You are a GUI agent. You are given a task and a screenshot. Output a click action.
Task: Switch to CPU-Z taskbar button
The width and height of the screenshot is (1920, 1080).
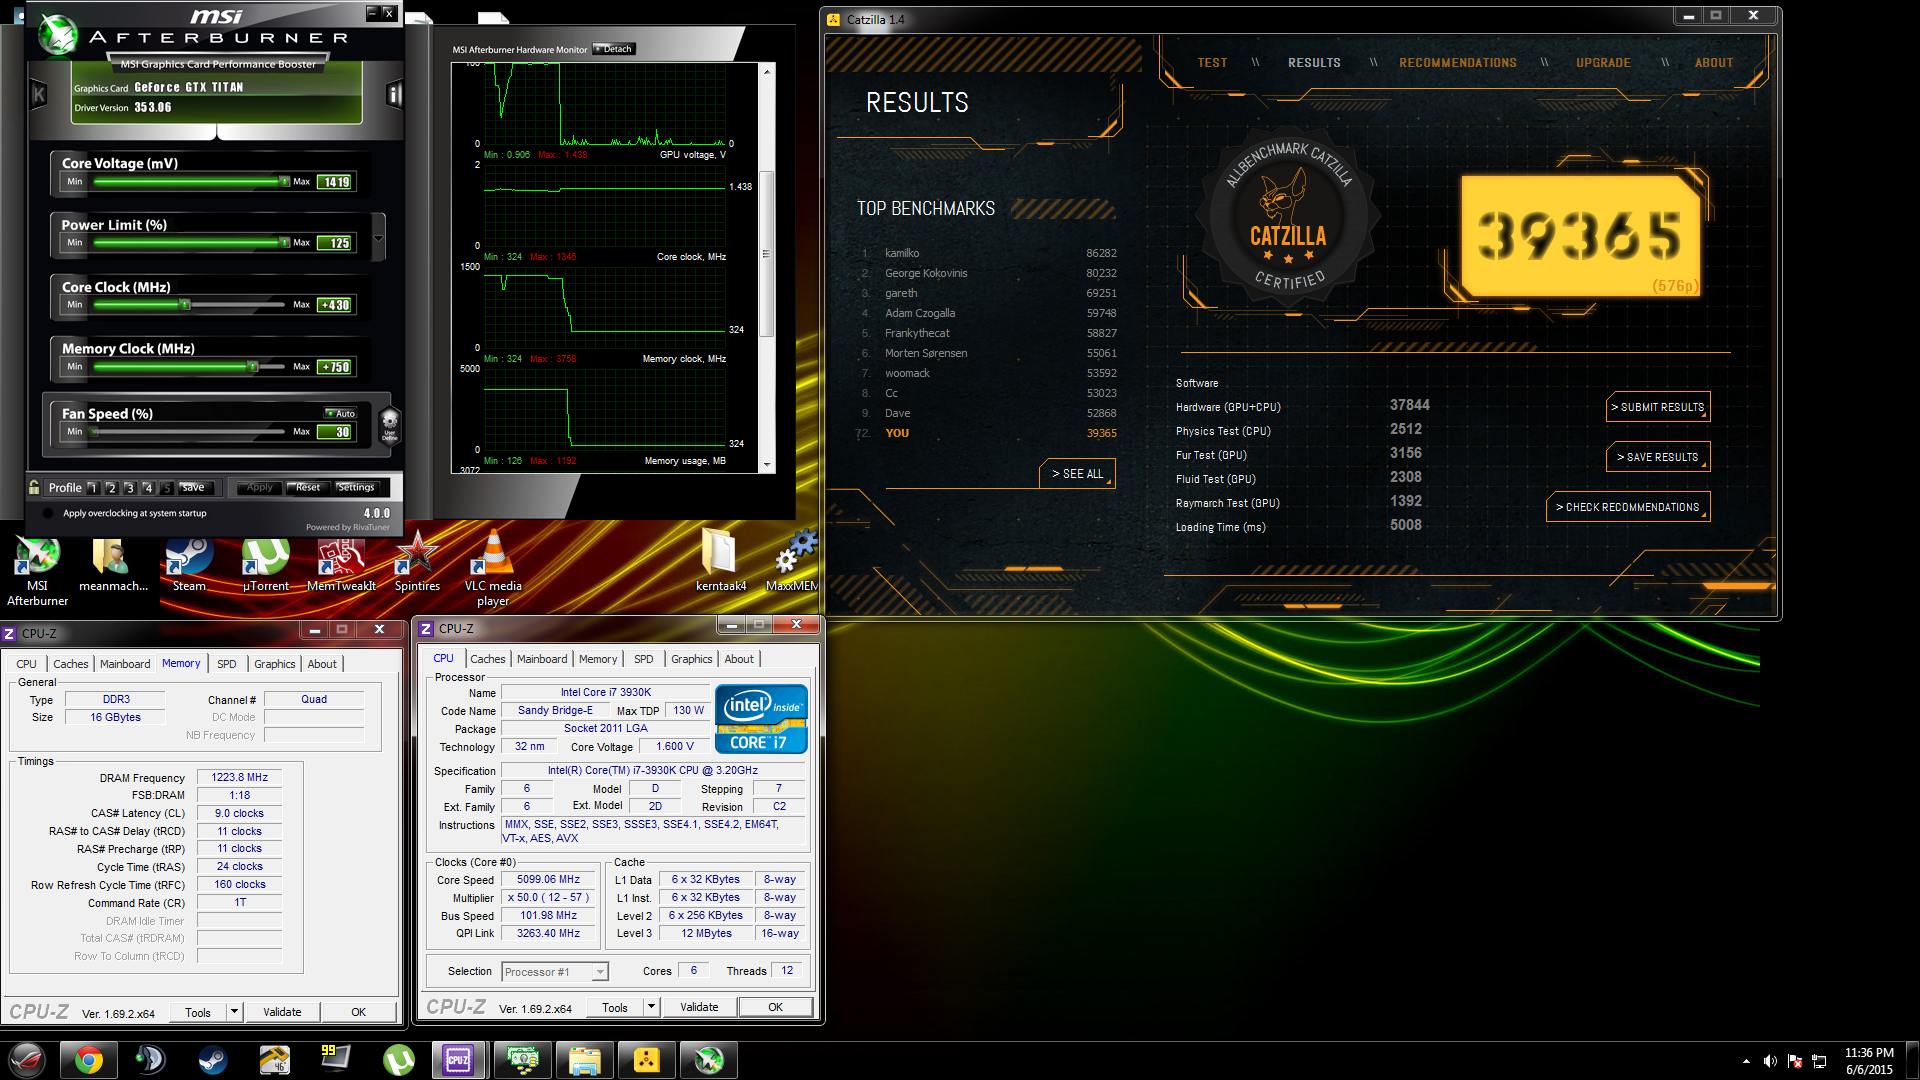(x=459, y=1060)
